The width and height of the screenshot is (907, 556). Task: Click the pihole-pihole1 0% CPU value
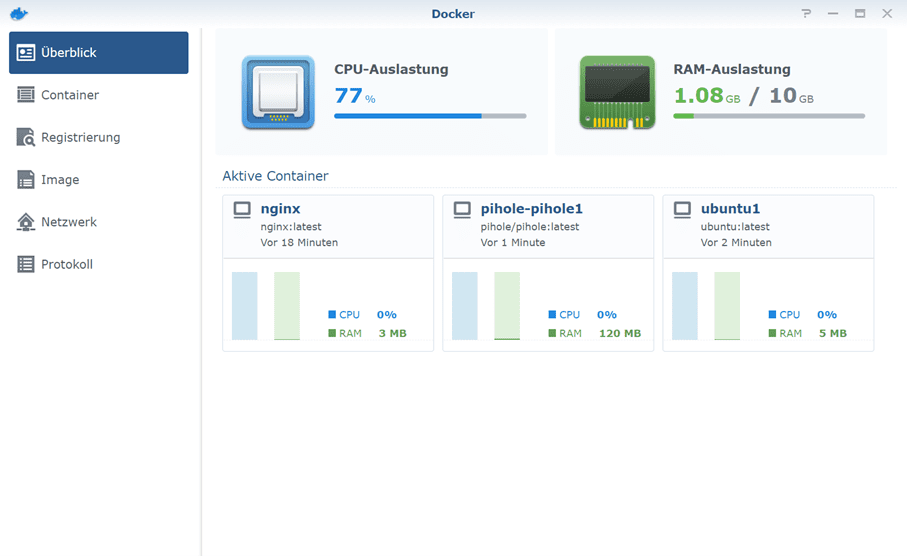(x=607, y=315)
